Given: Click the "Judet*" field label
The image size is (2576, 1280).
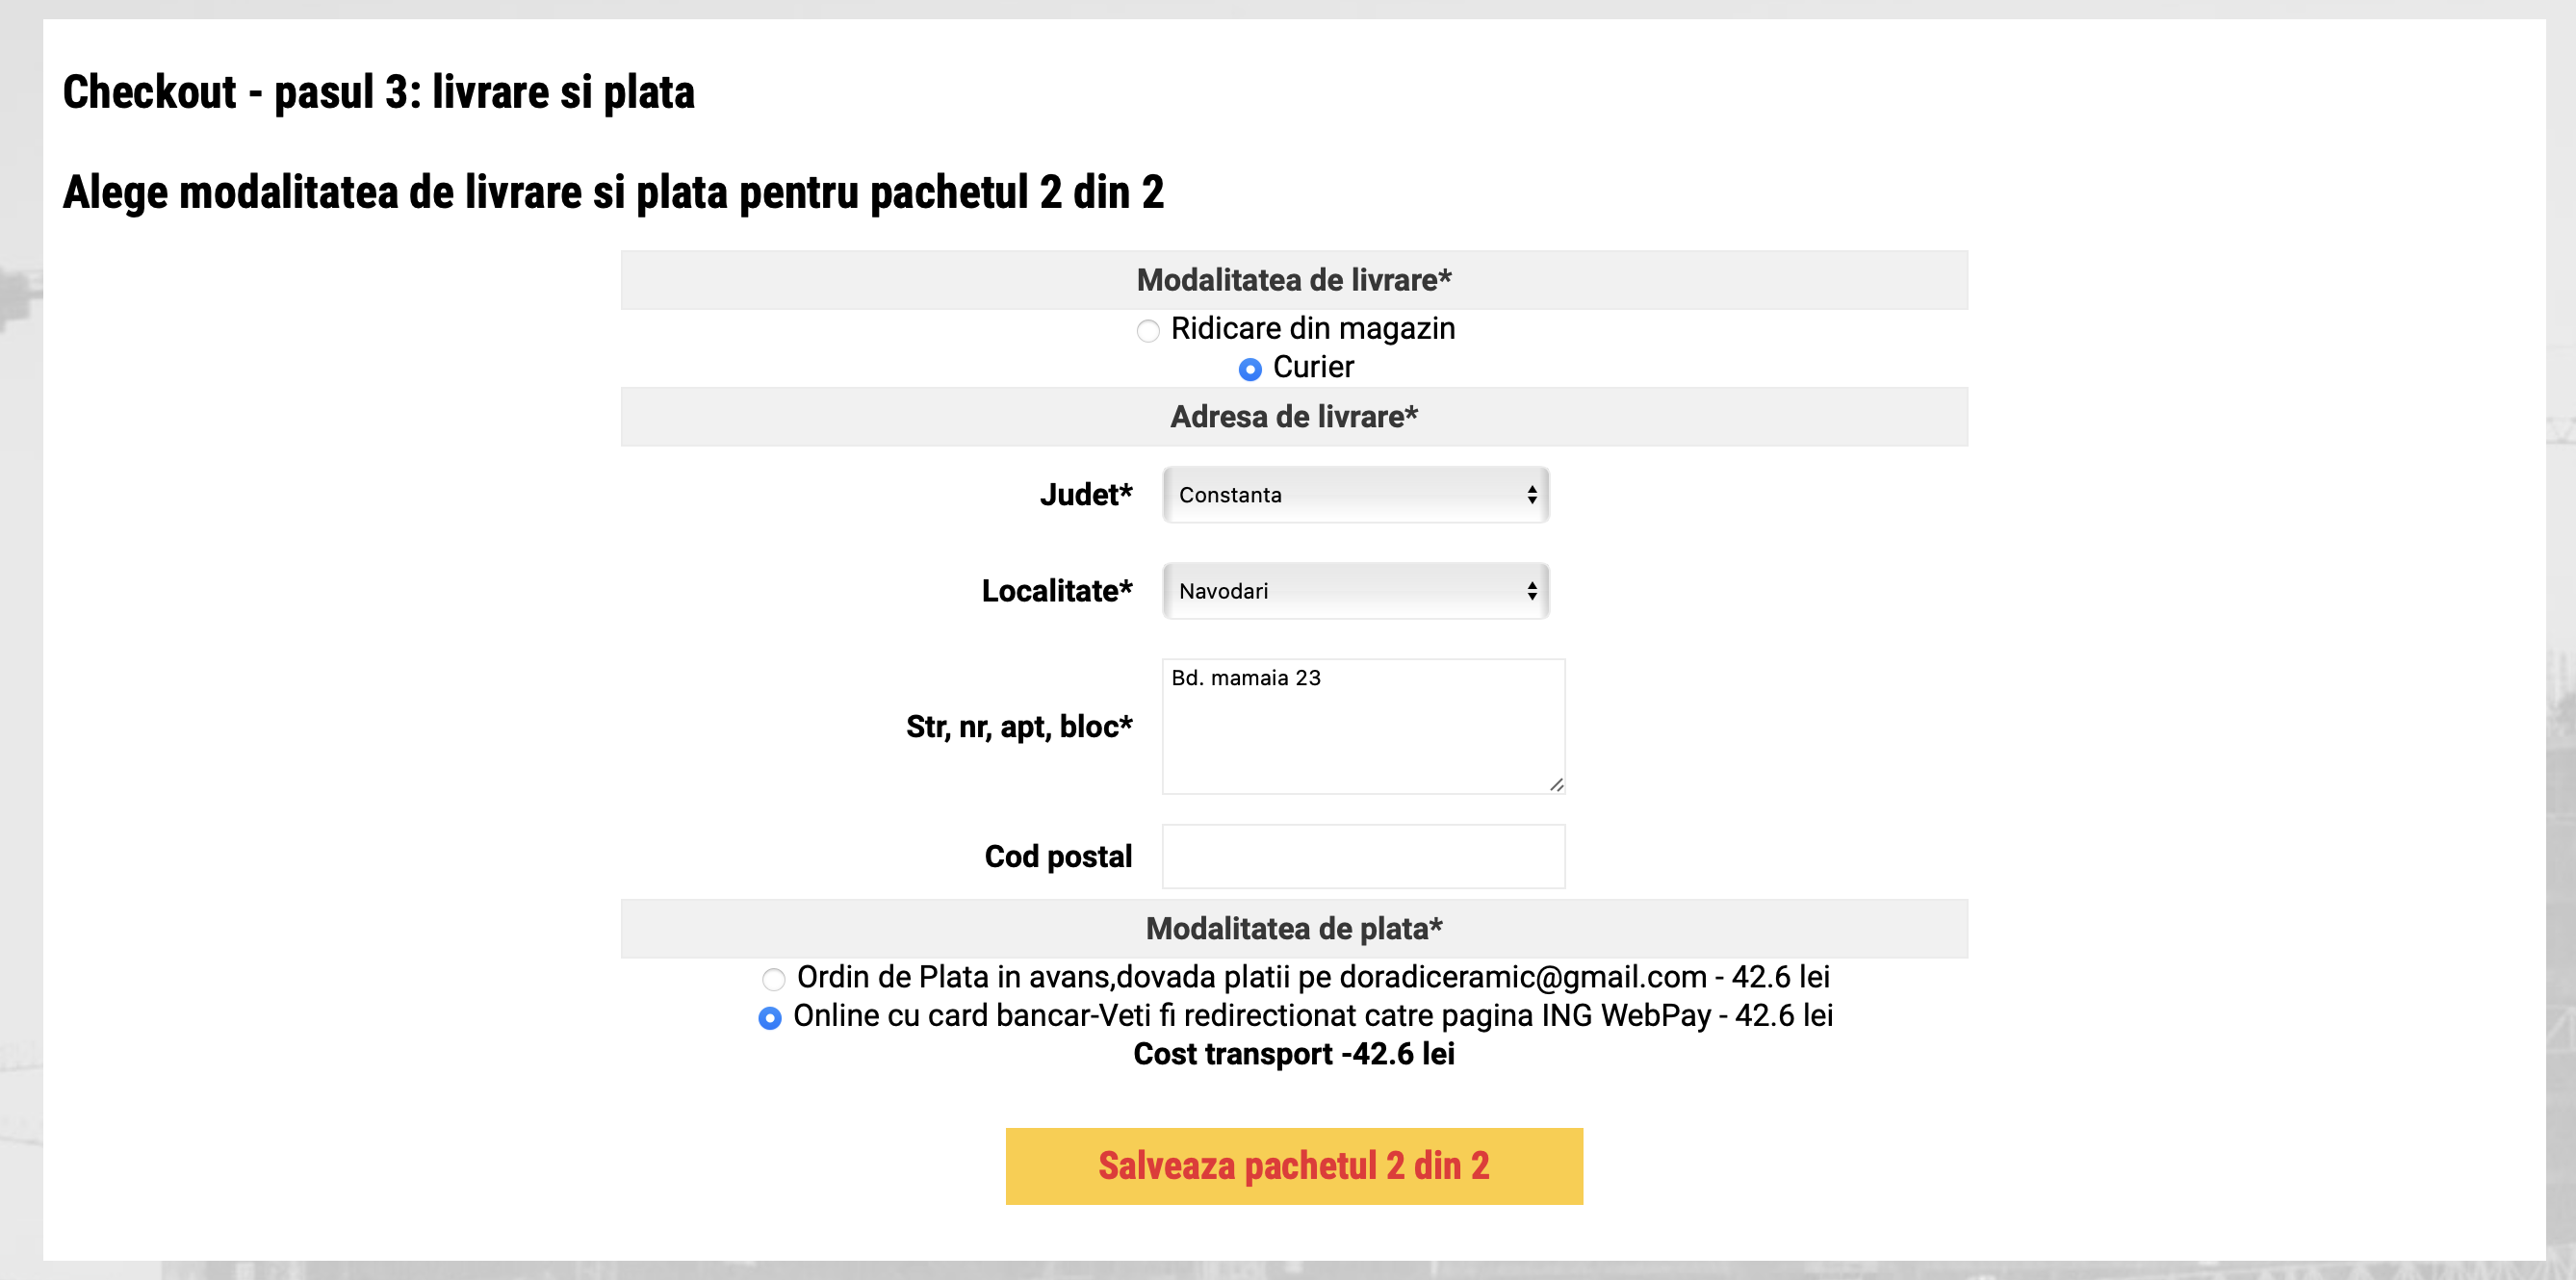Looking at the screenshot, I should tap(1085, 495).
